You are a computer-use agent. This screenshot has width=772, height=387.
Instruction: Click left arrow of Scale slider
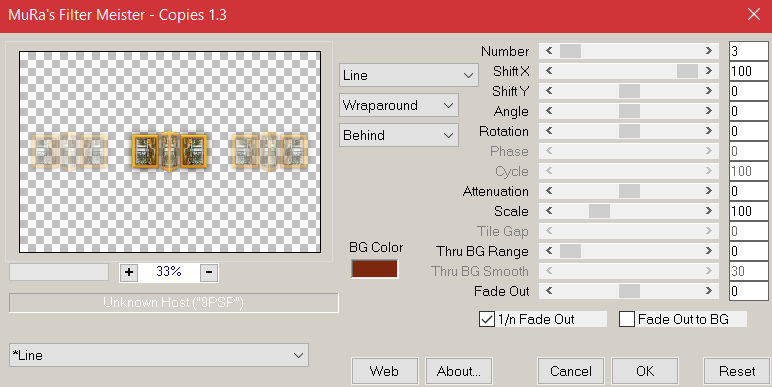tap(549, 211)
